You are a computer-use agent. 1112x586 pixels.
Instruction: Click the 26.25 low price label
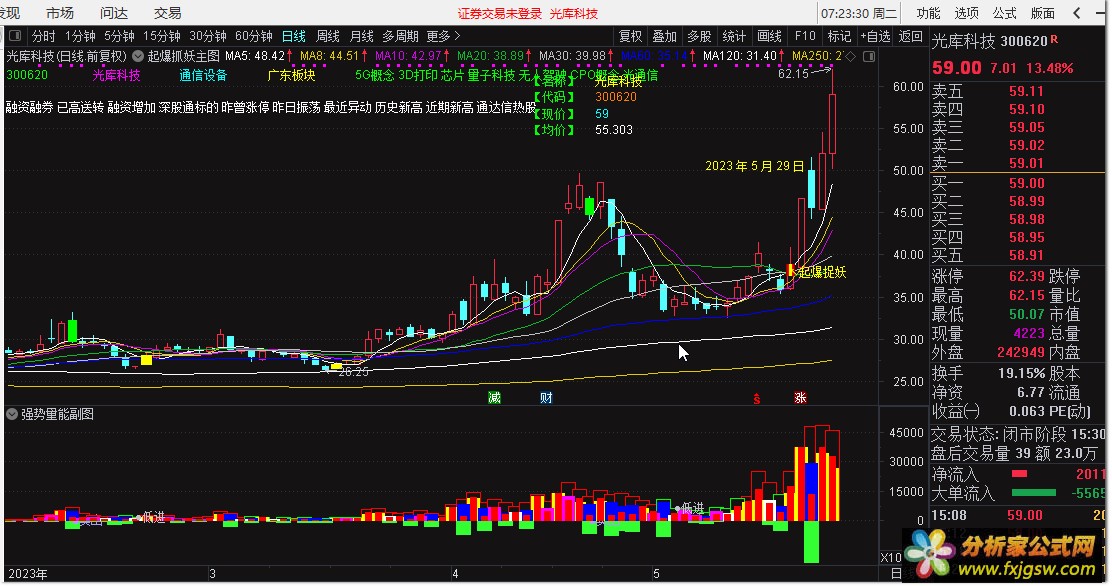354,372
